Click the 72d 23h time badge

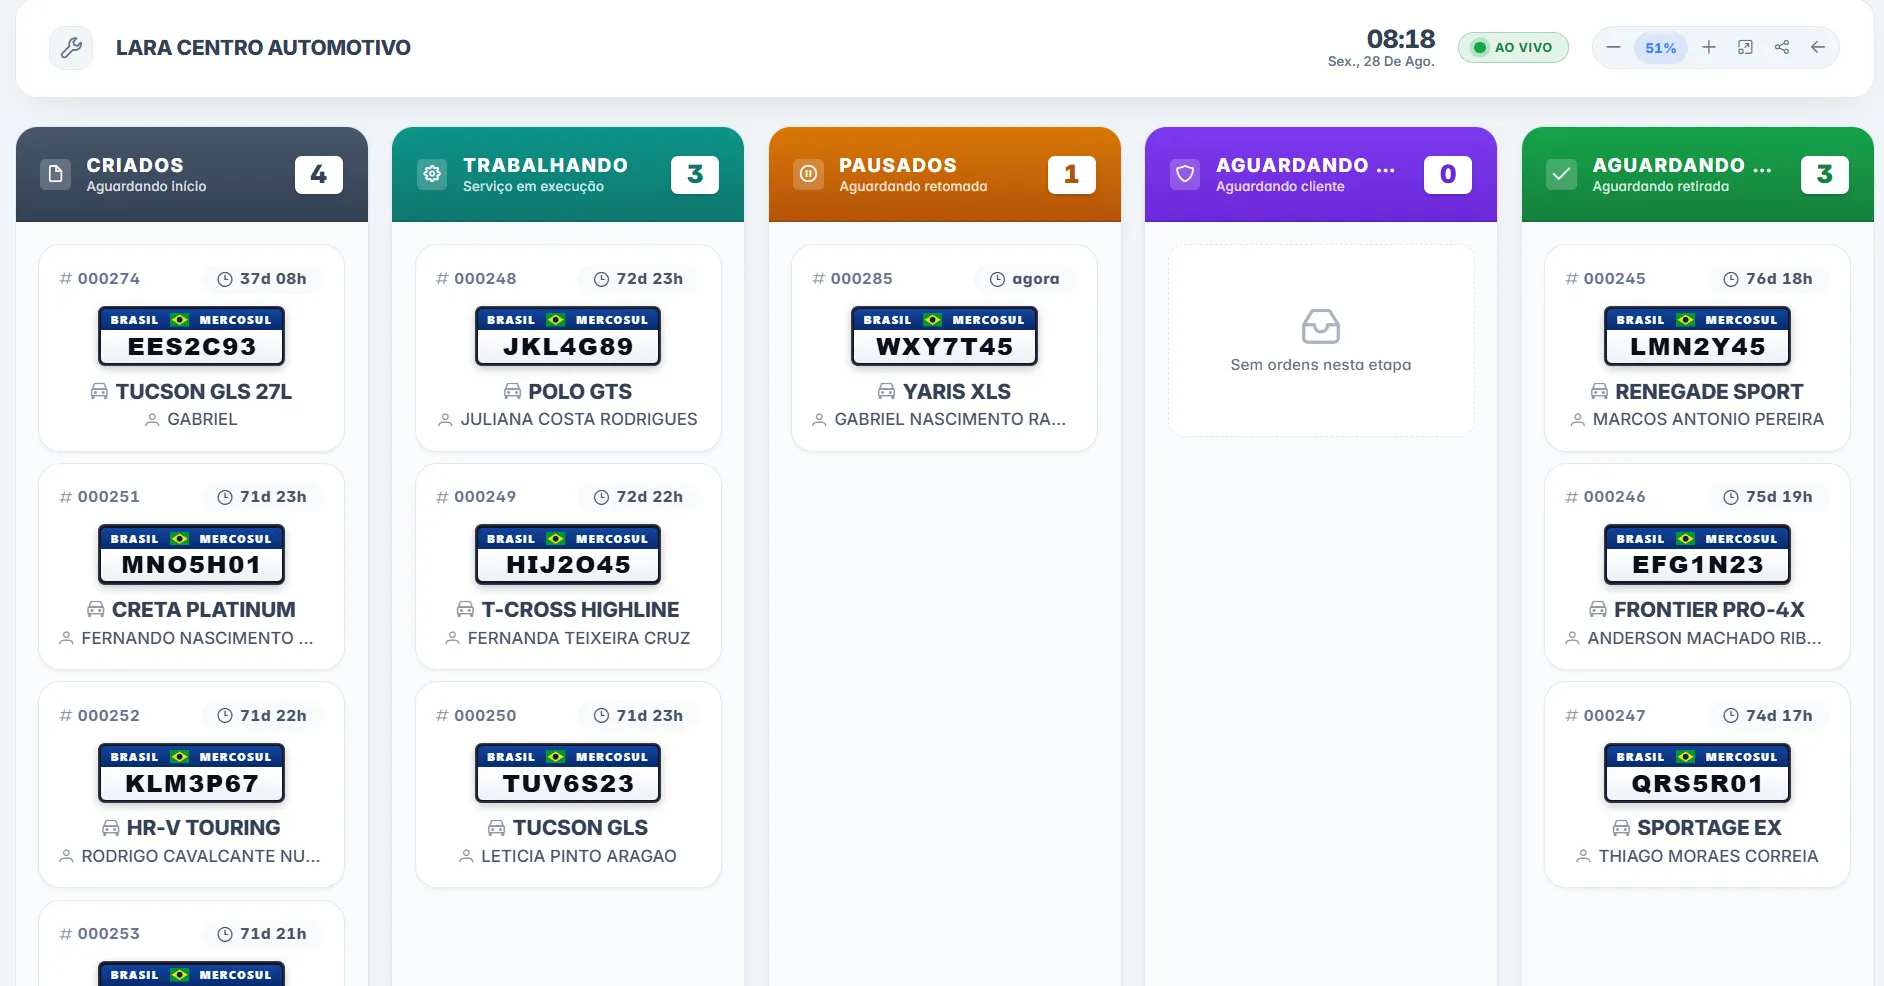tap(639, 279)
